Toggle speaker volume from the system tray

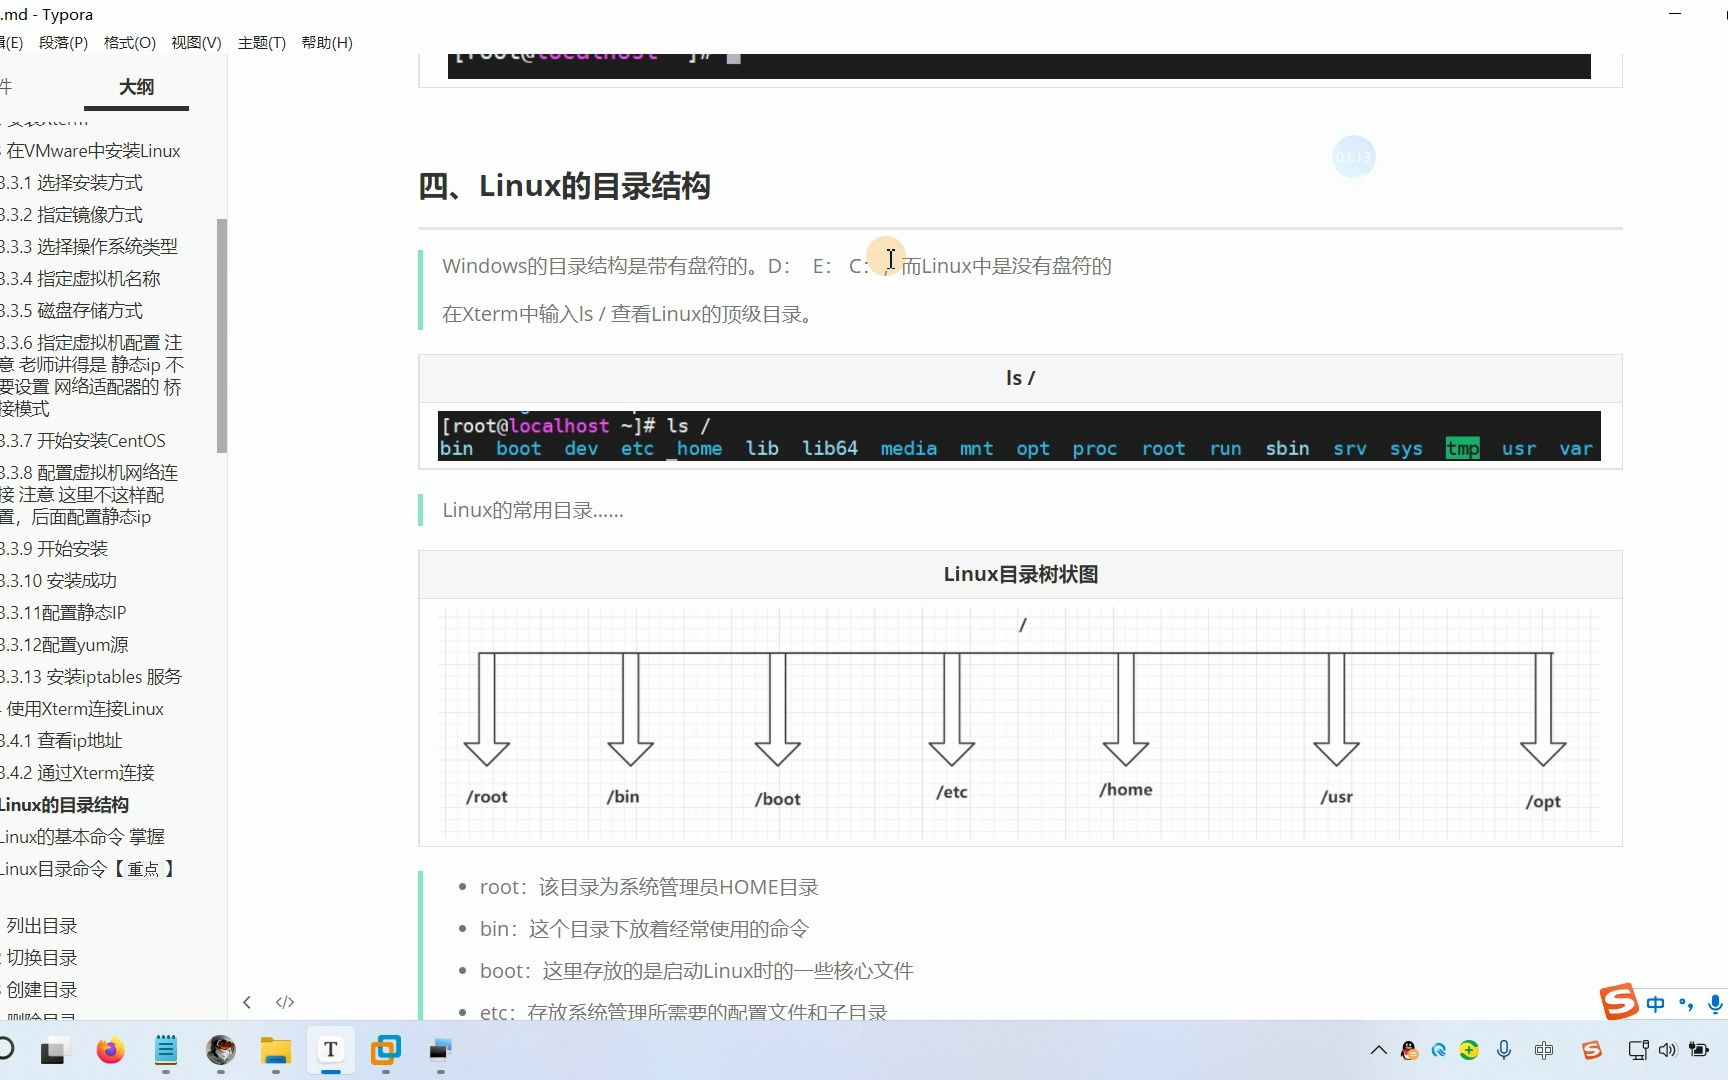1667,1051
